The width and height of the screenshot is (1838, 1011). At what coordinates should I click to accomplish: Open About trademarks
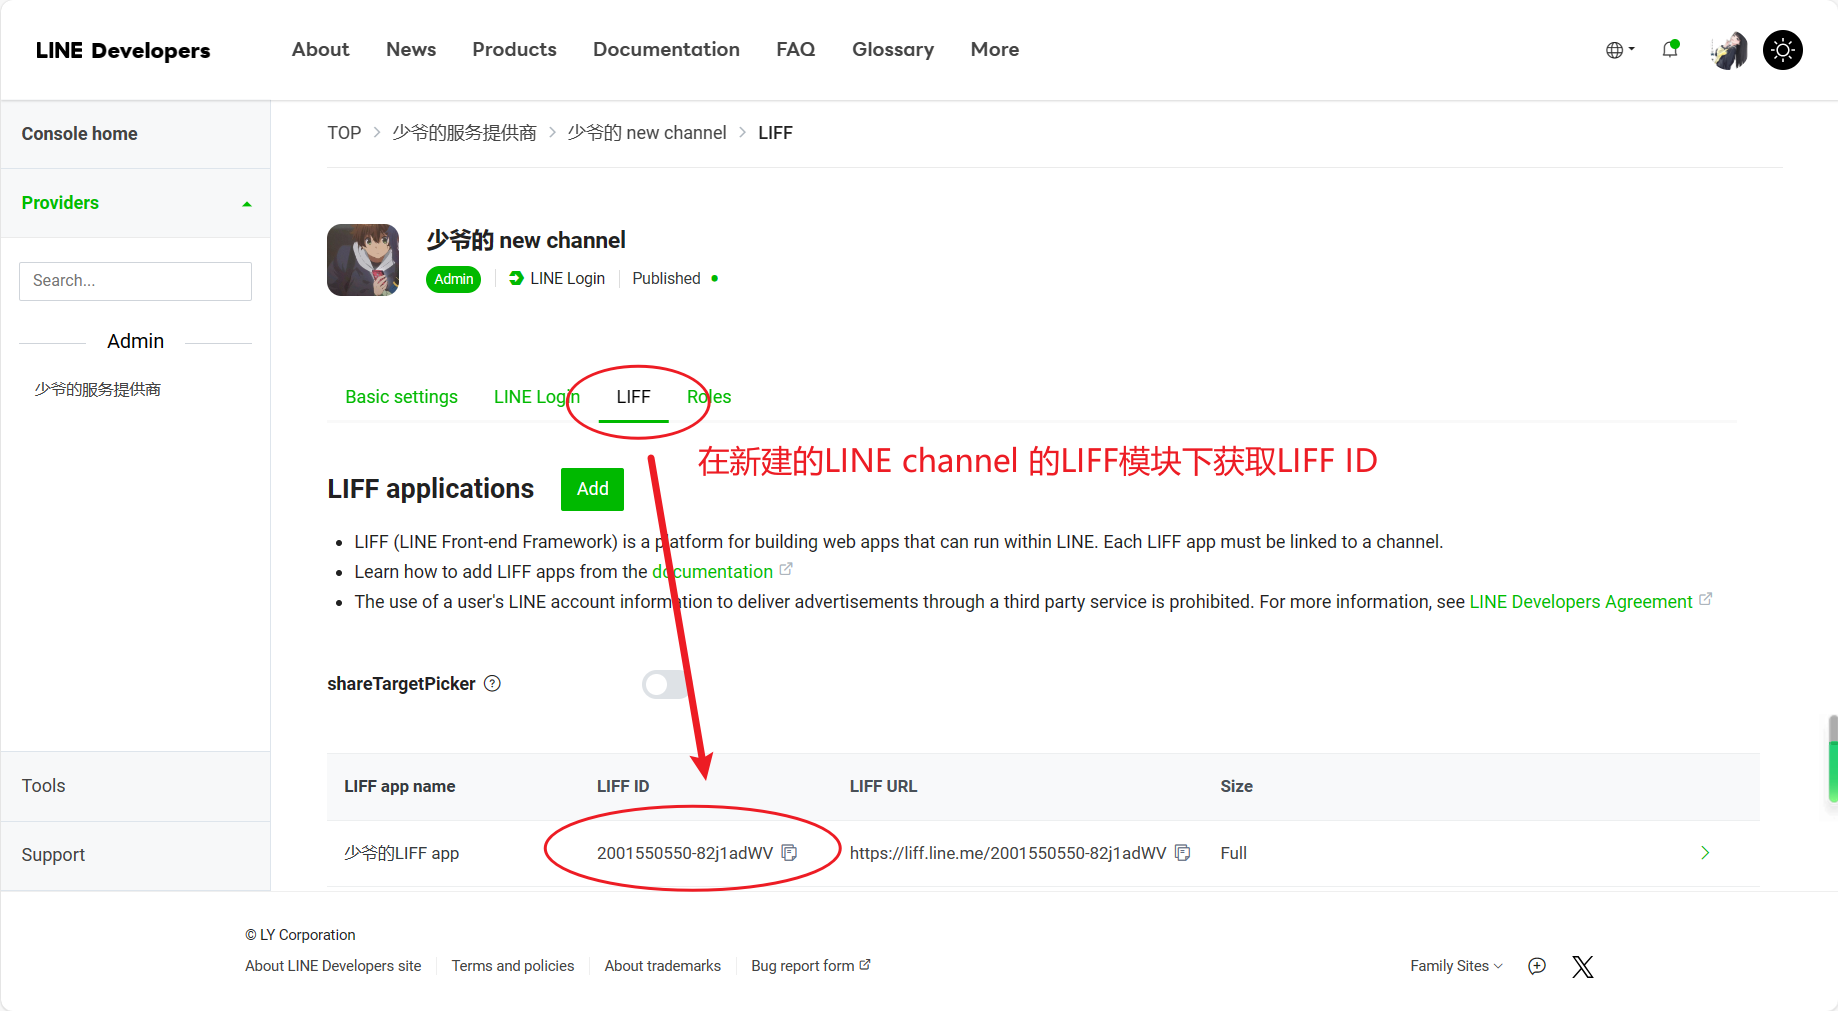(663, 966)
